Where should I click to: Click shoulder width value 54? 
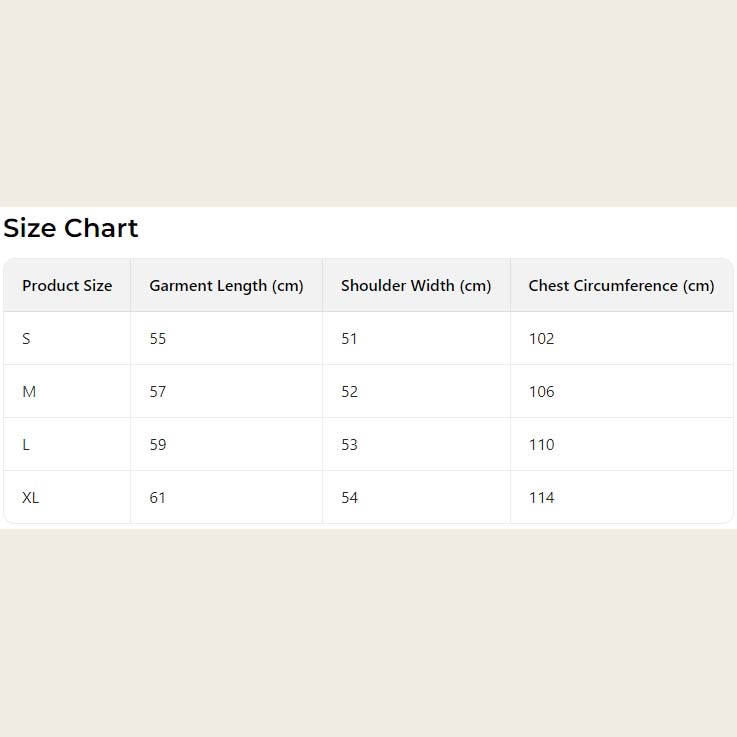click(x=349, y=498)
